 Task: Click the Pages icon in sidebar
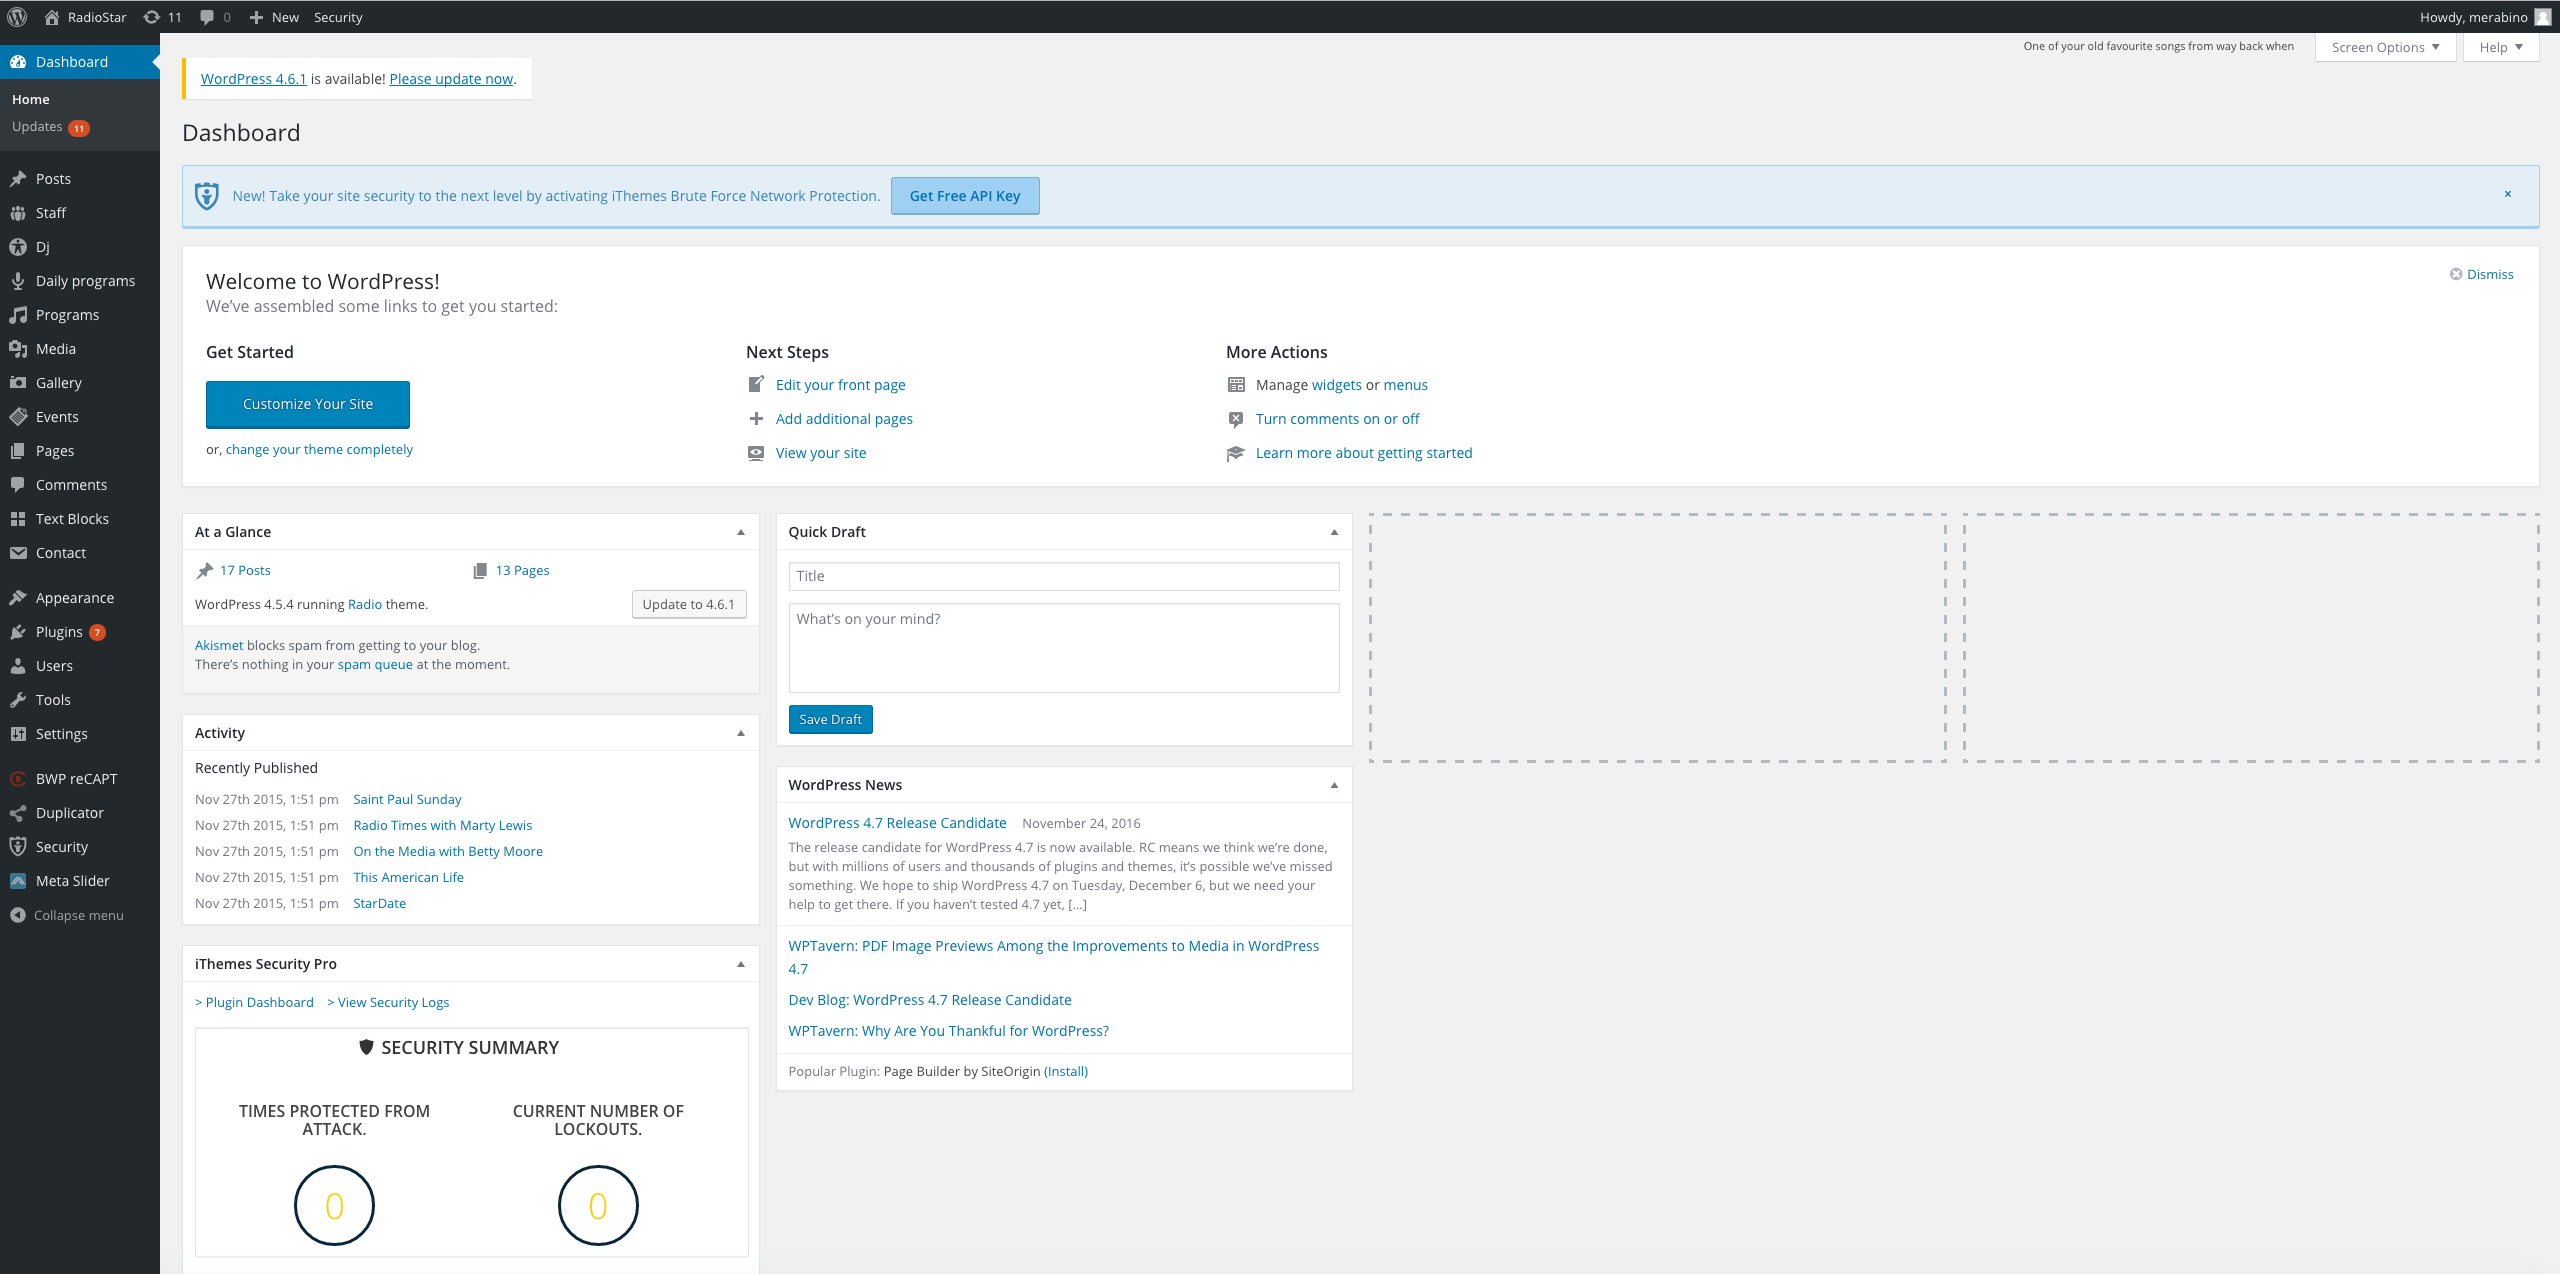coord(18,451)
